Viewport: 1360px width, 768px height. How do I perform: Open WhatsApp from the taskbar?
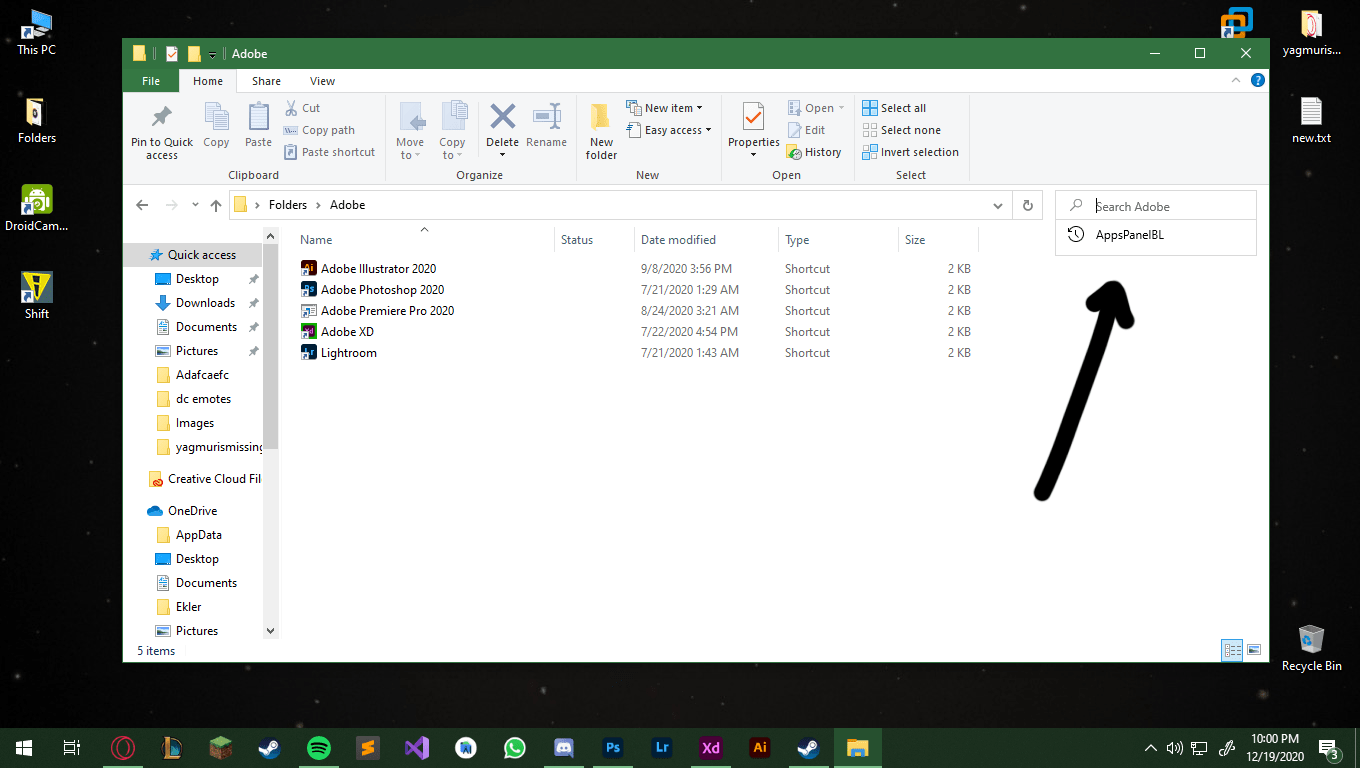(515, 747)
